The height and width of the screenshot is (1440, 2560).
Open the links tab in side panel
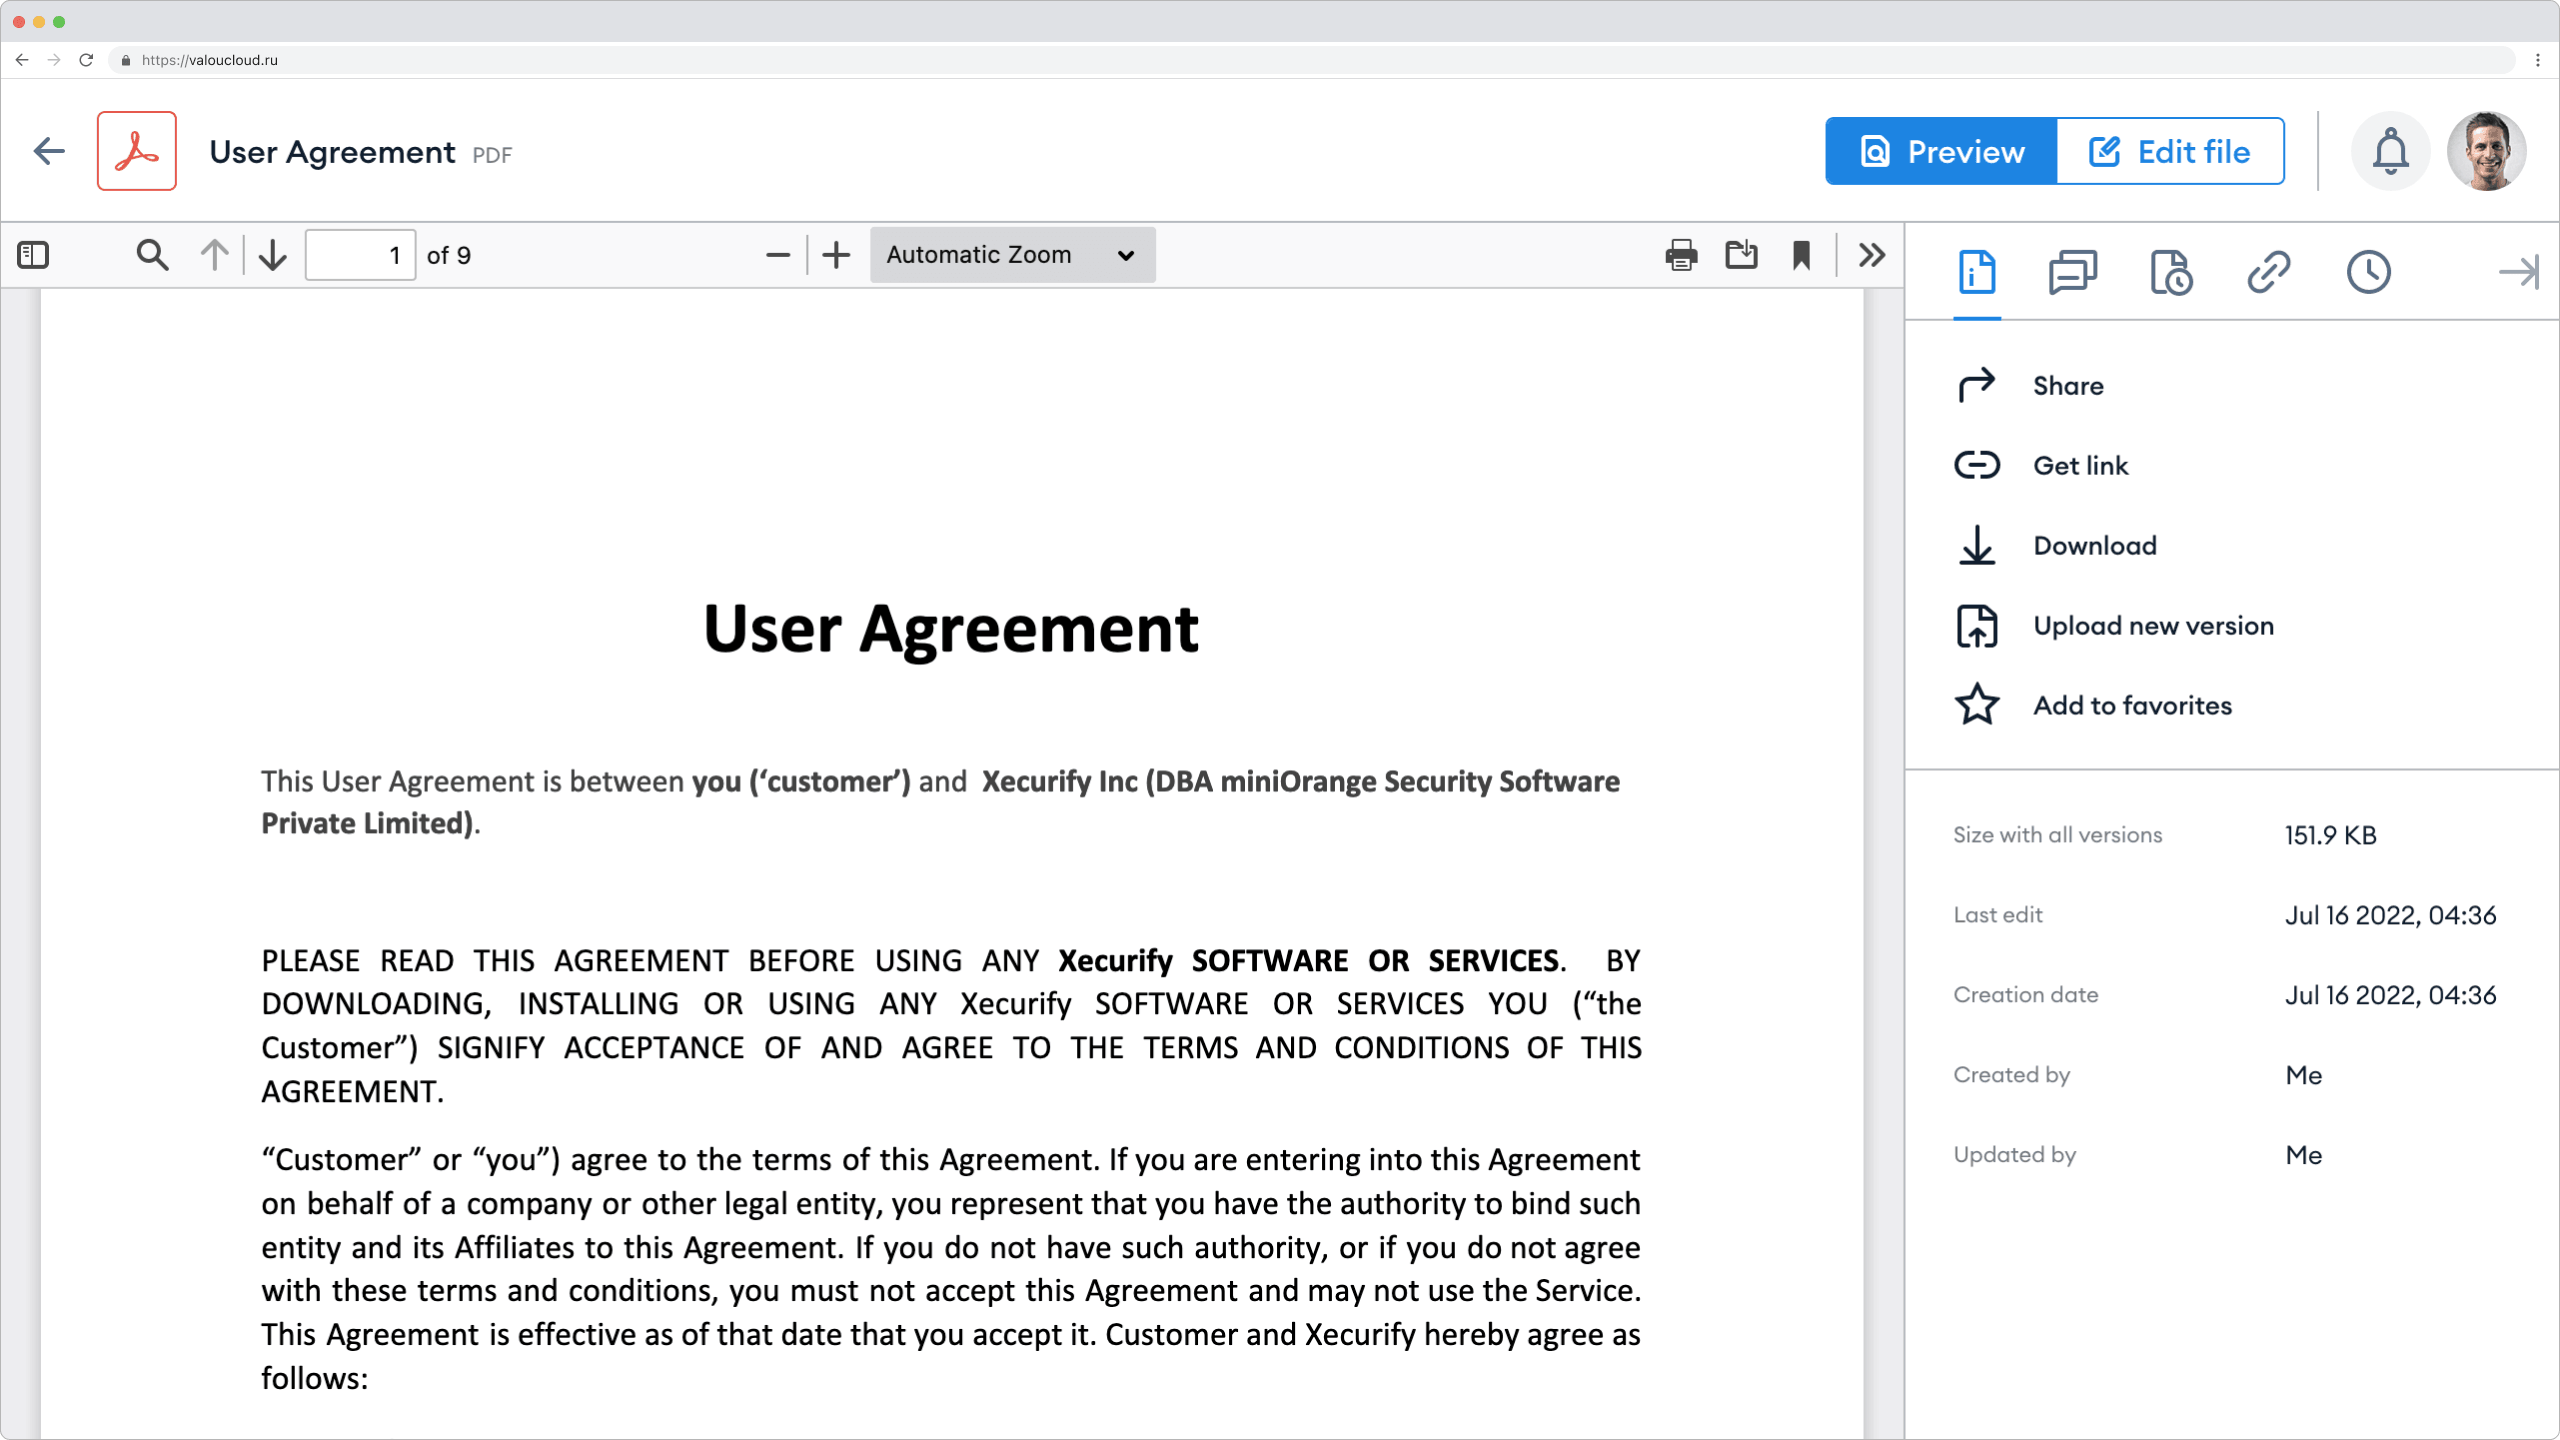[x=2269, y=272]
